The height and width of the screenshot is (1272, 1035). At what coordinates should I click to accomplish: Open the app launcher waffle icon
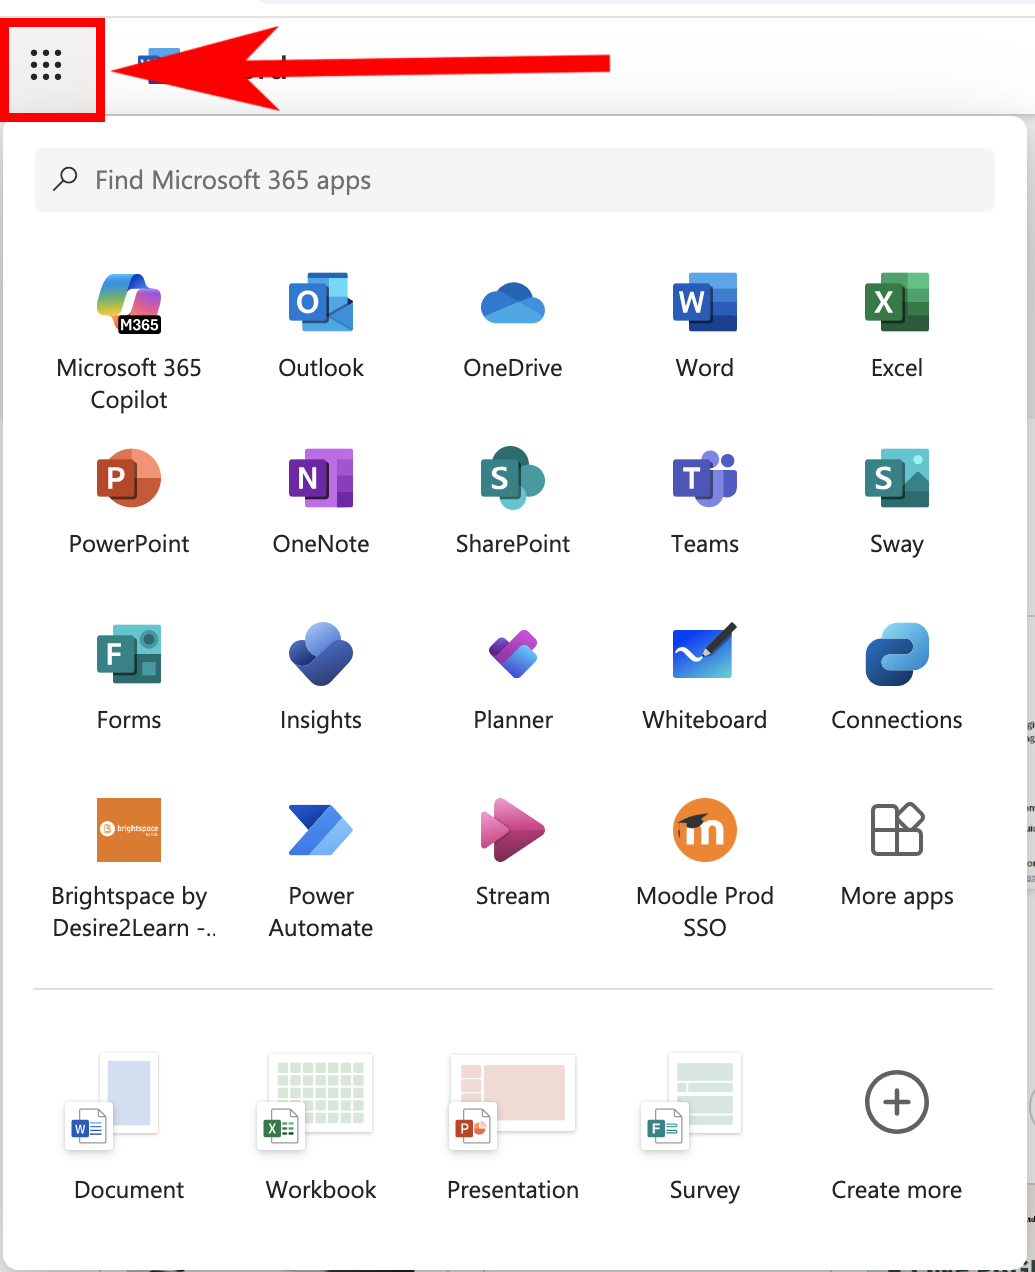46,65
